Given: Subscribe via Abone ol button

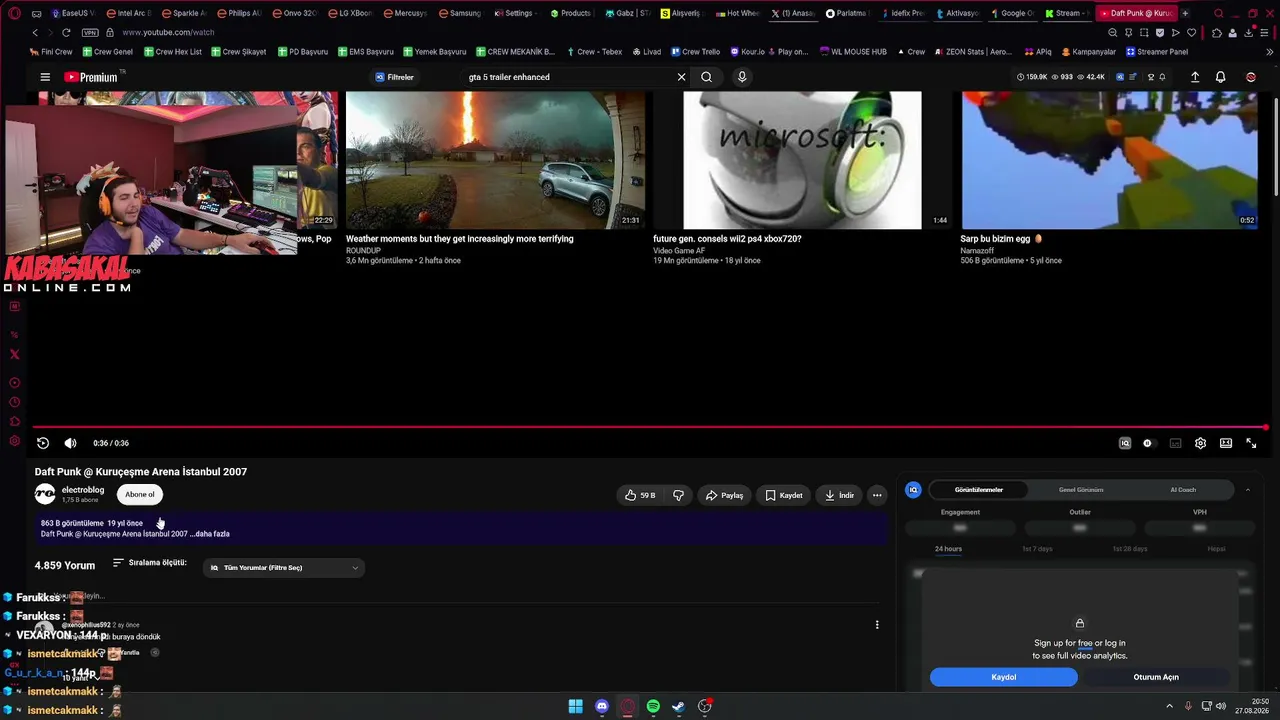Looking at the screenshot, I should 140,494.
